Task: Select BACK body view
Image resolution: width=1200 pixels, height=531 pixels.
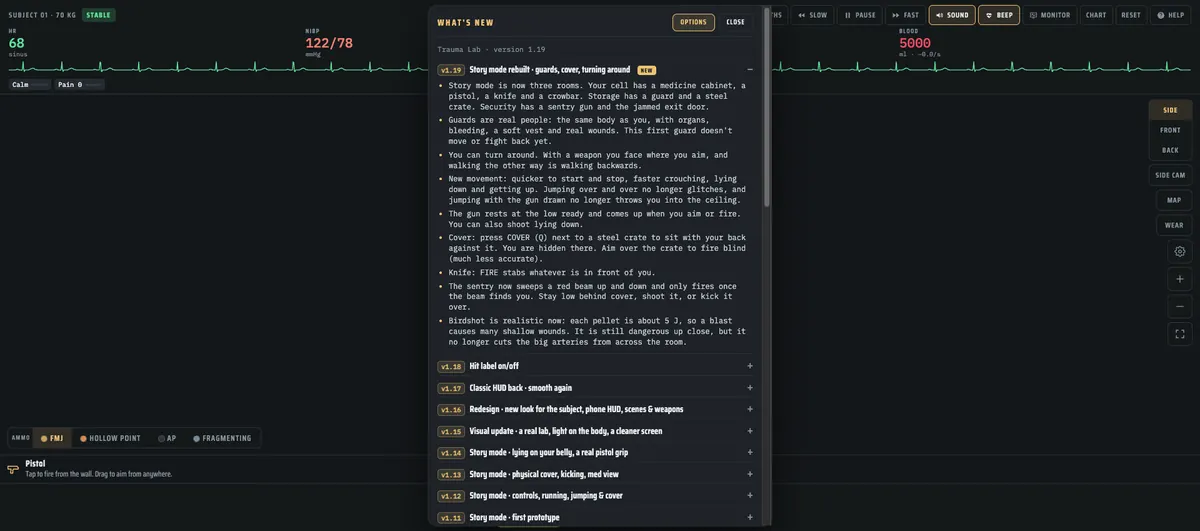Action: click(1170, 150)
